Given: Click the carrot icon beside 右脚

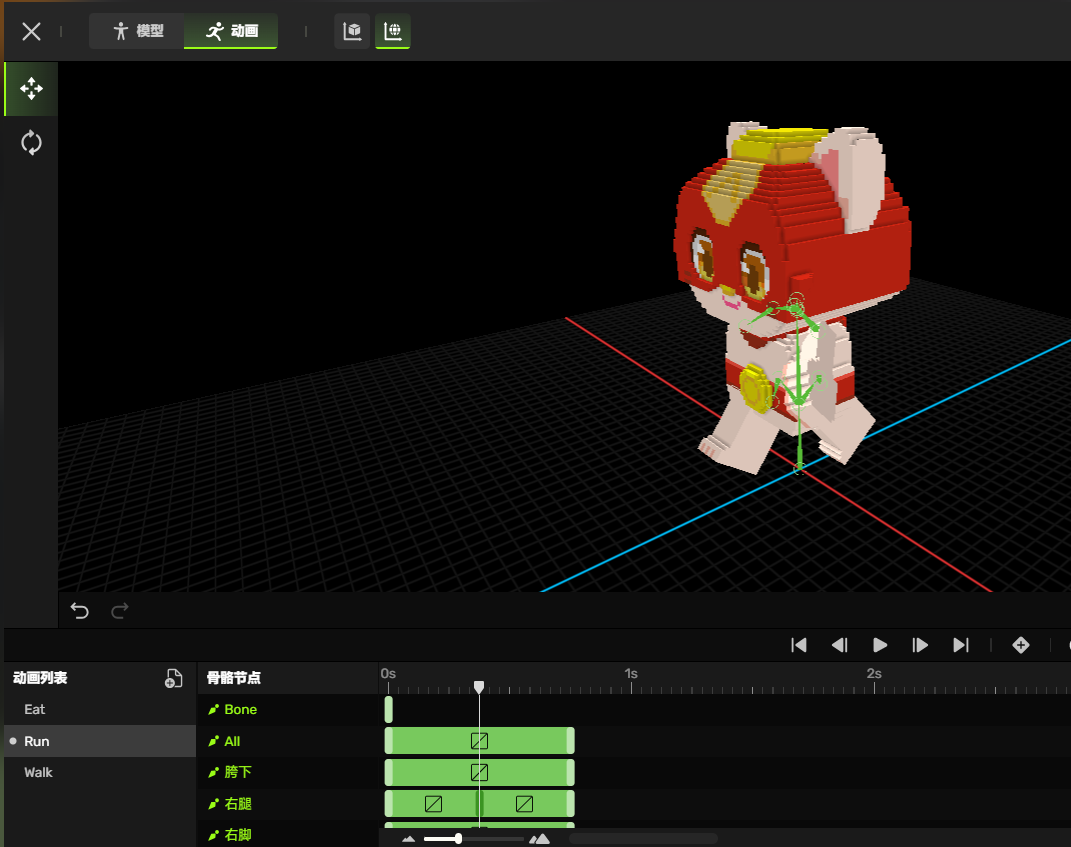Looking at the screenshot, I should tap(213, 835).
